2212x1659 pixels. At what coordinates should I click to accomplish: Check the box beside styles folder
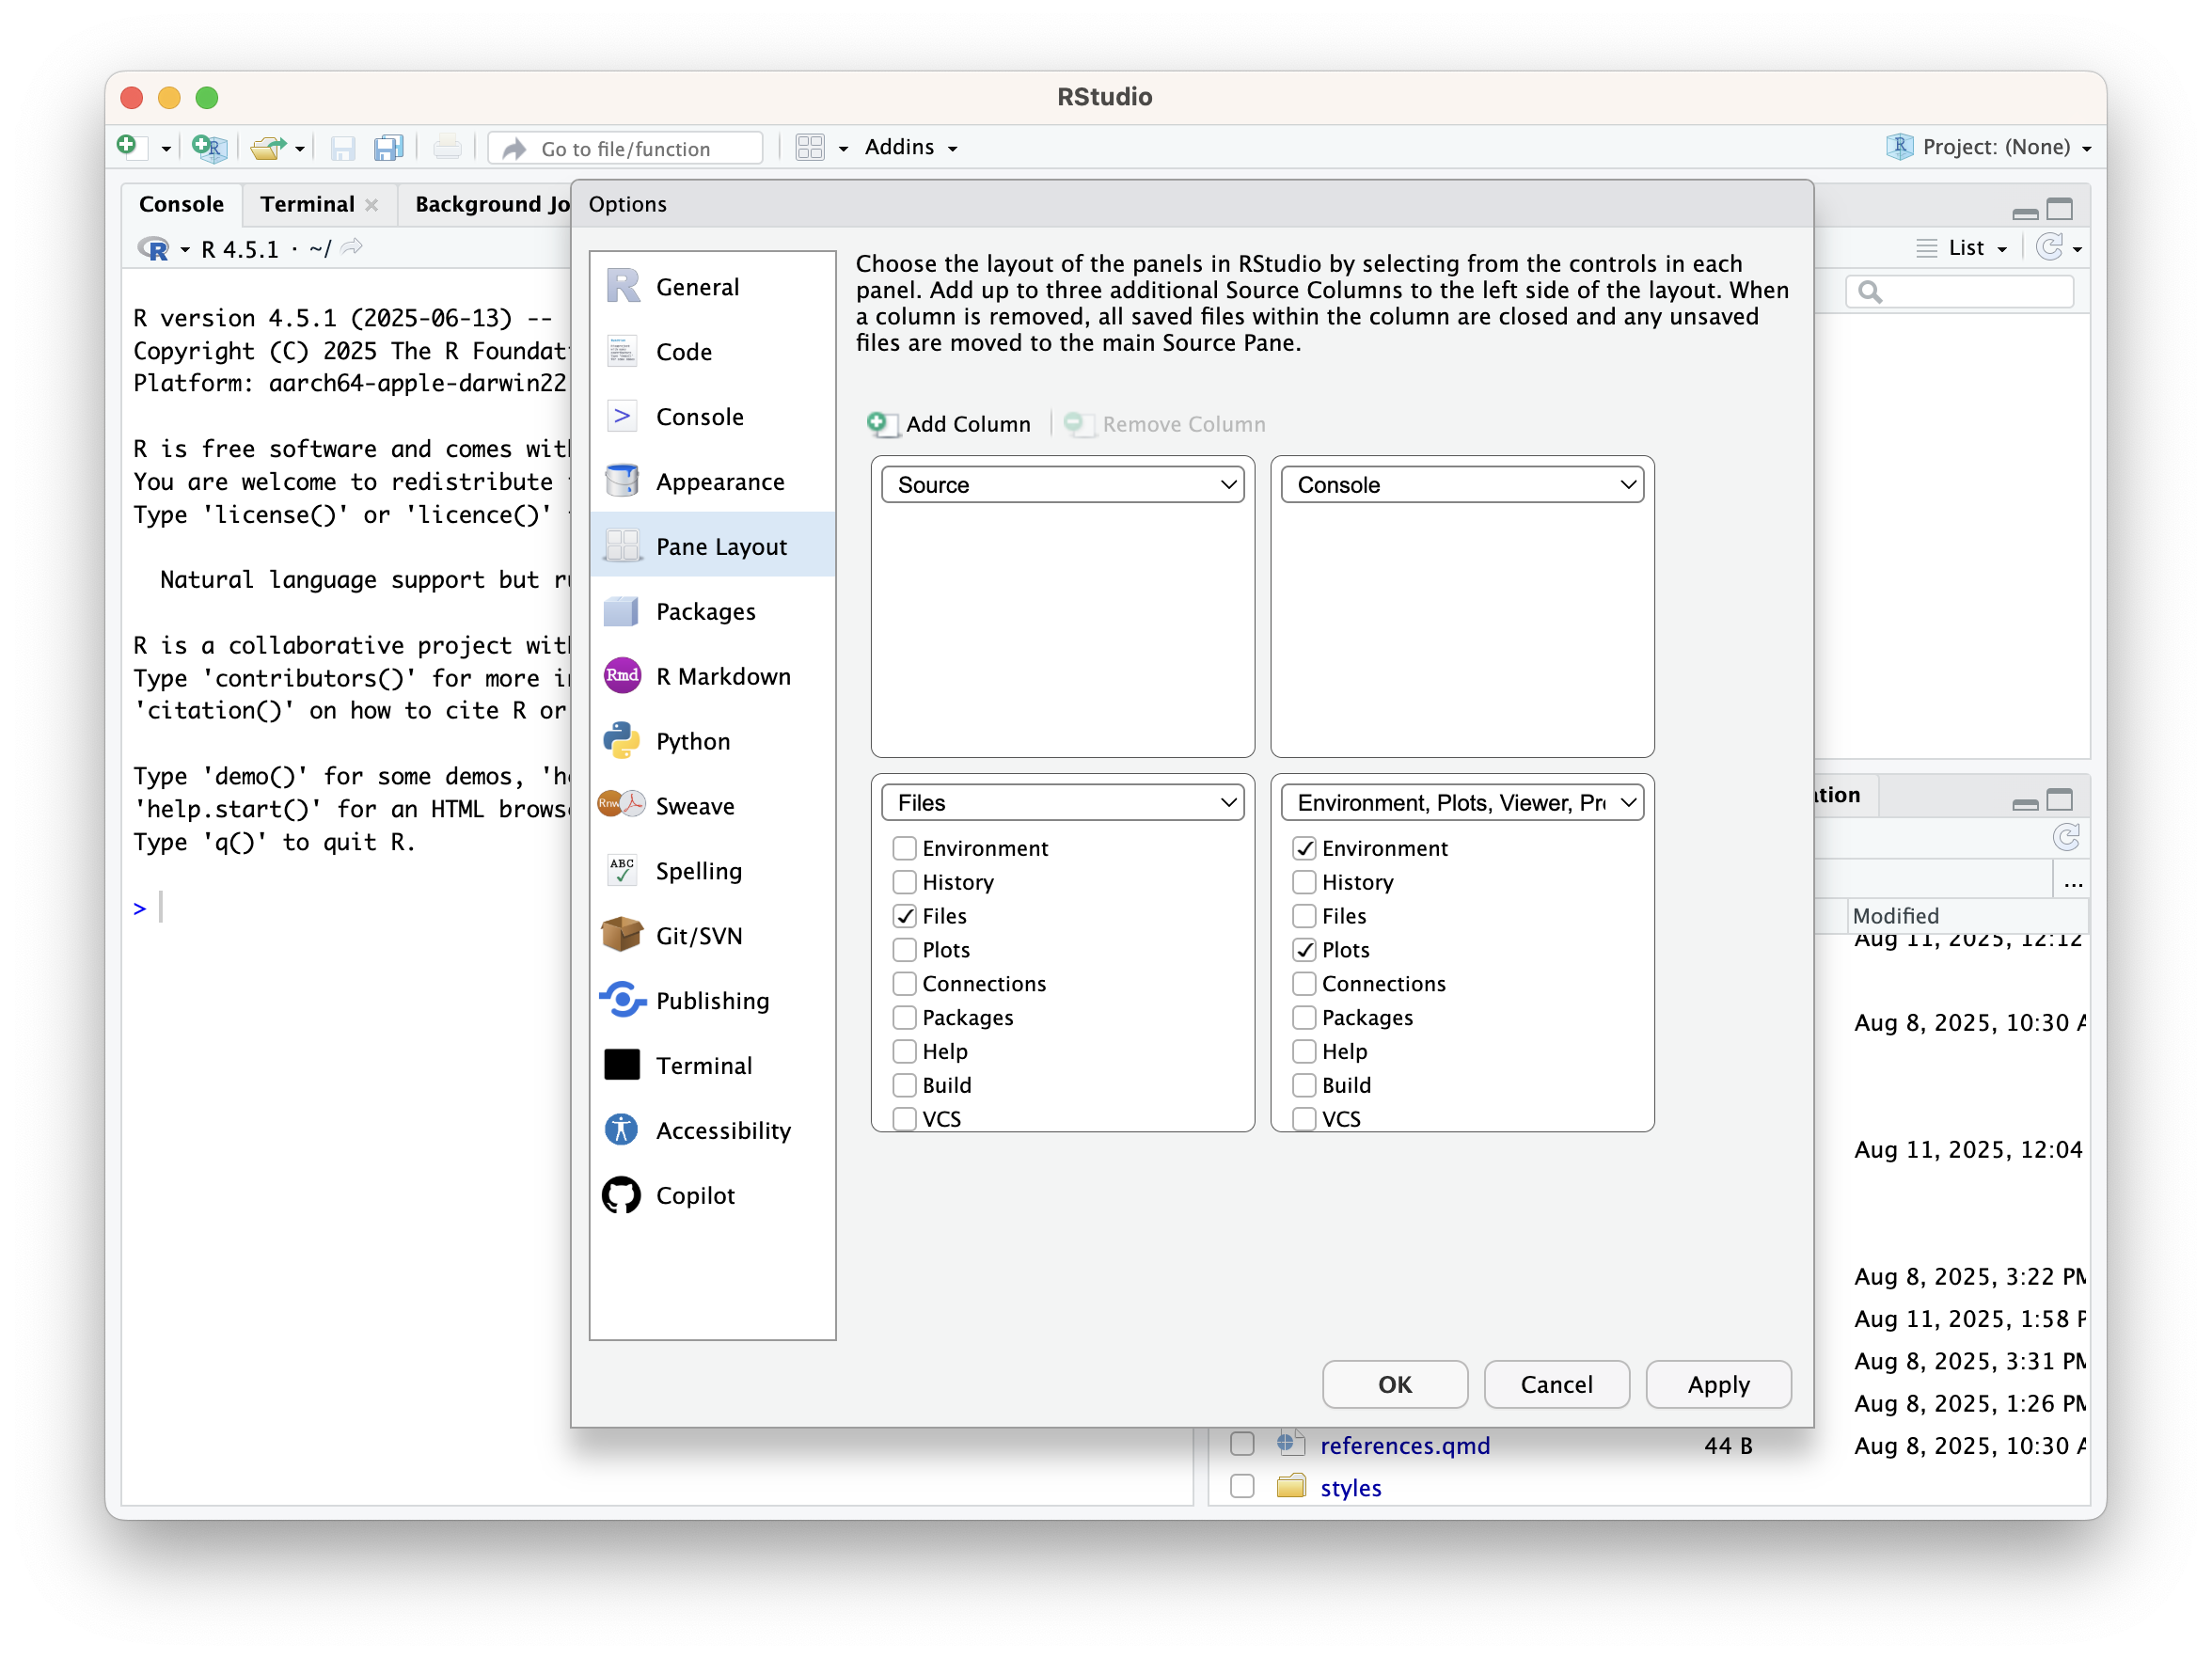tap(1242, 1486)
